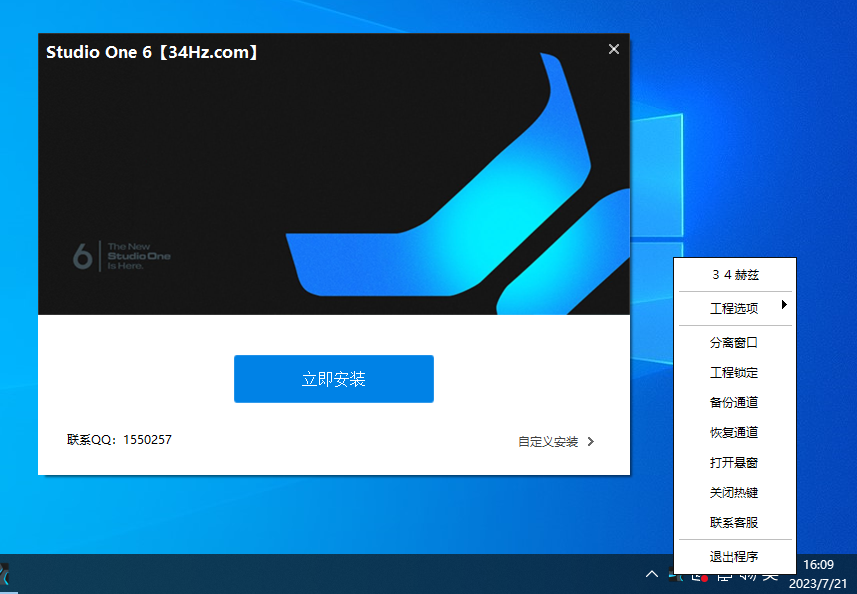Choose 恢复通道 from the menu
The image size is (857, 594).
735,433
